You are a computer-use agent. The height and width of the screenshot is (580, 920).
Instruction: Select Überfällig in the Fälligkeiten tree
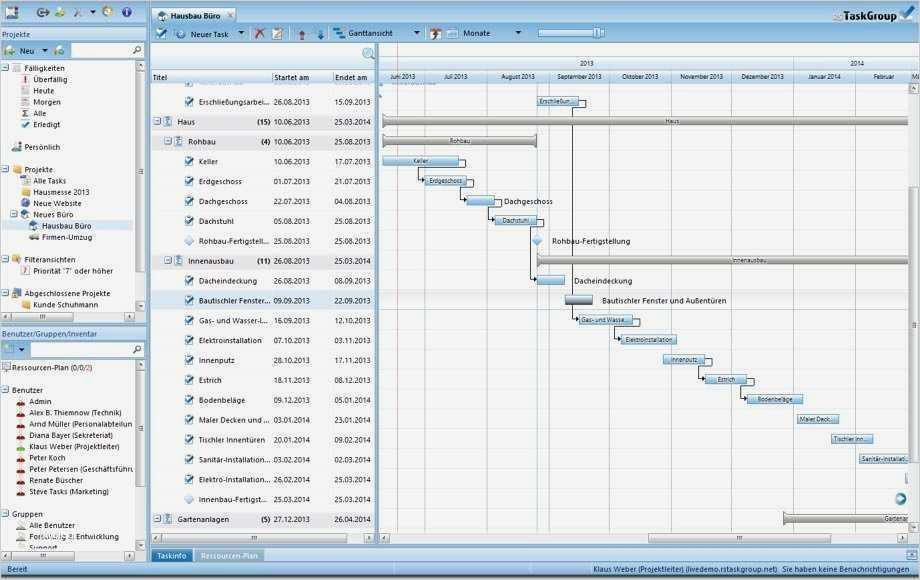(50, 79)
